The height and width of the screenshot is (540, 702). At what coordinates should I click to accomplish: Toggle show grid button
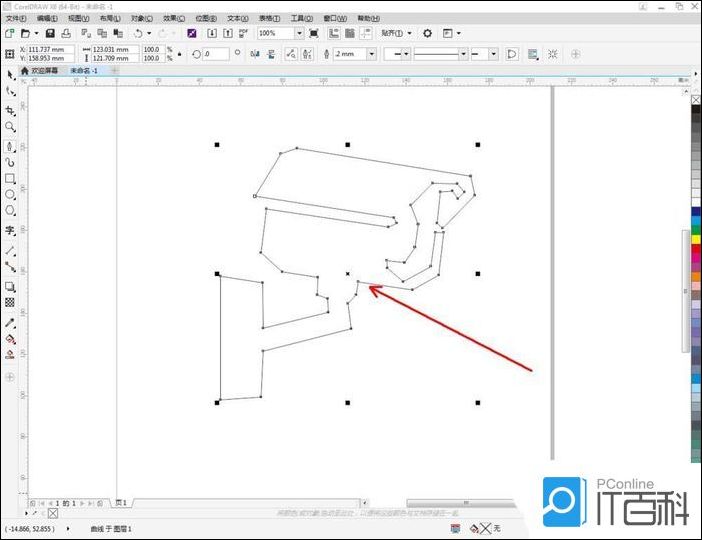coord(350,33)
